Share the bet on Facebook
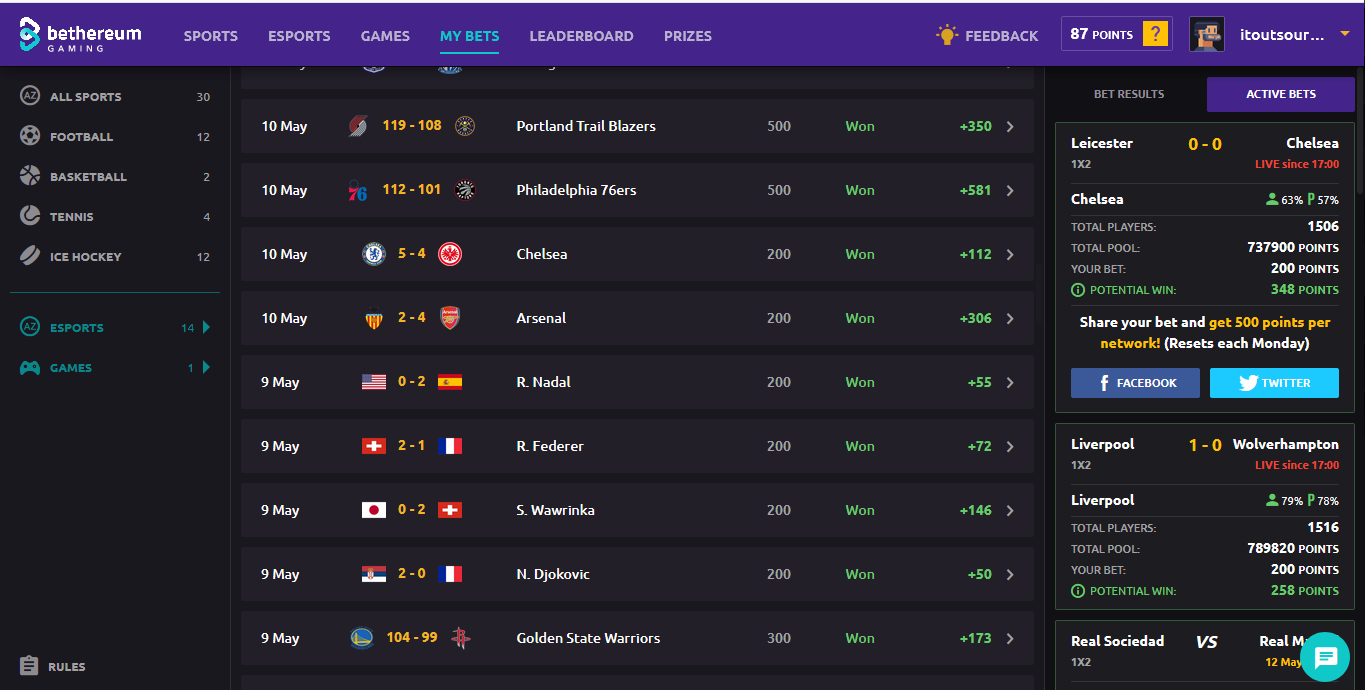The image size is (1365, 690). point(1135,383)
